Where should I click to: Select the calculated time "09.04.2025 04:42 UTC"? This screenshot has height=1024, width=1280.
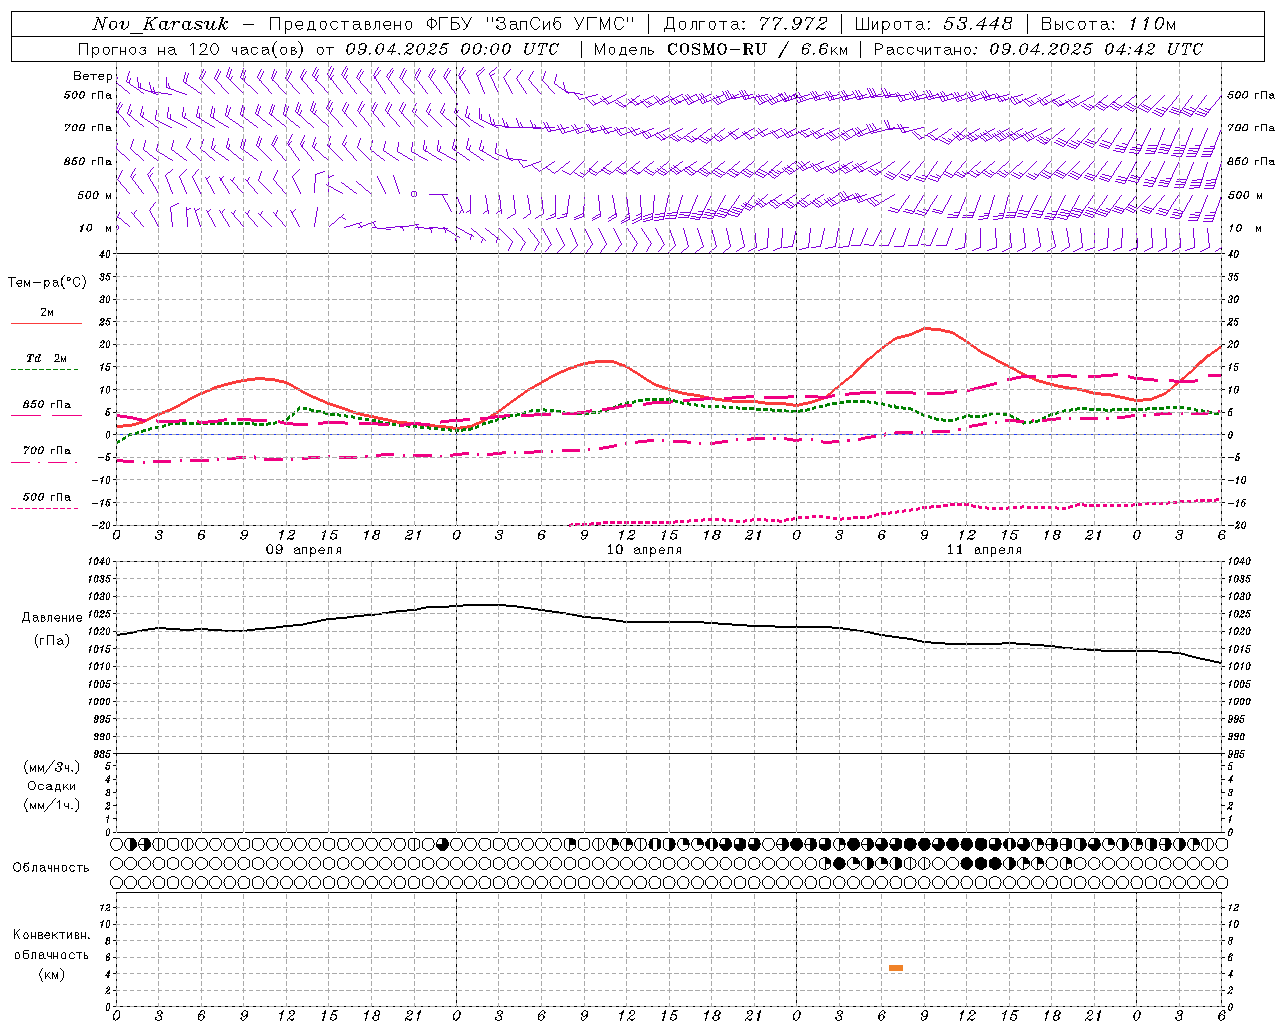coord(1096,49)
